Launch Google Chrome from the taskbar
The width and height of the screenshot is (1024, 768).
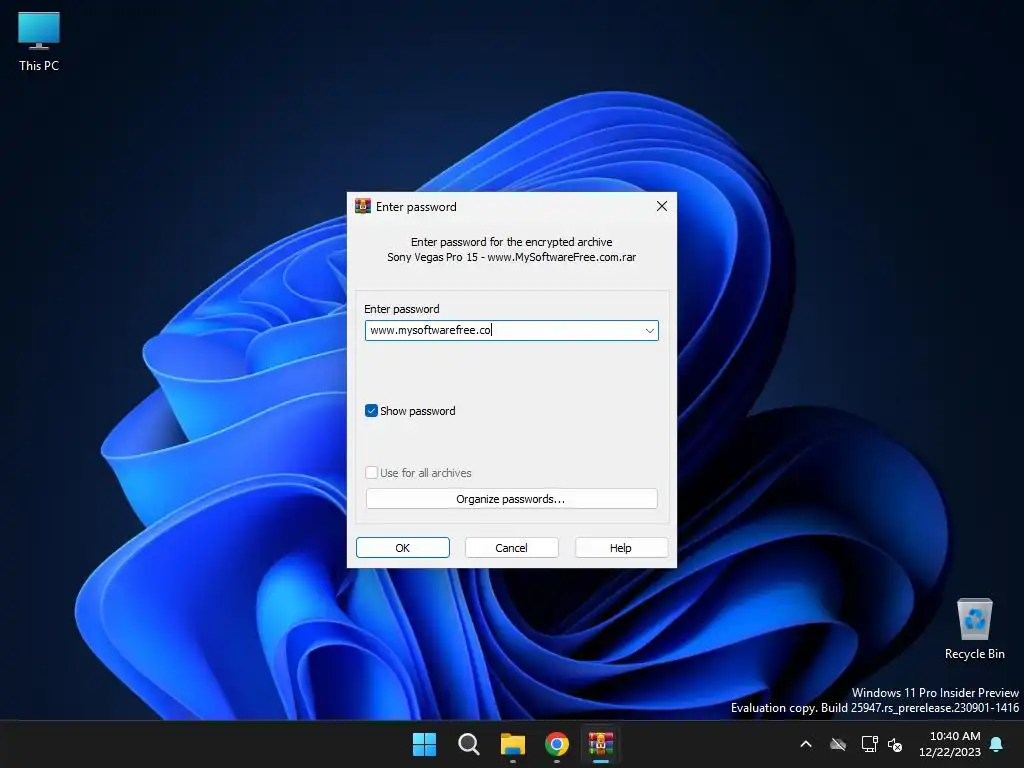click(557, 744)
